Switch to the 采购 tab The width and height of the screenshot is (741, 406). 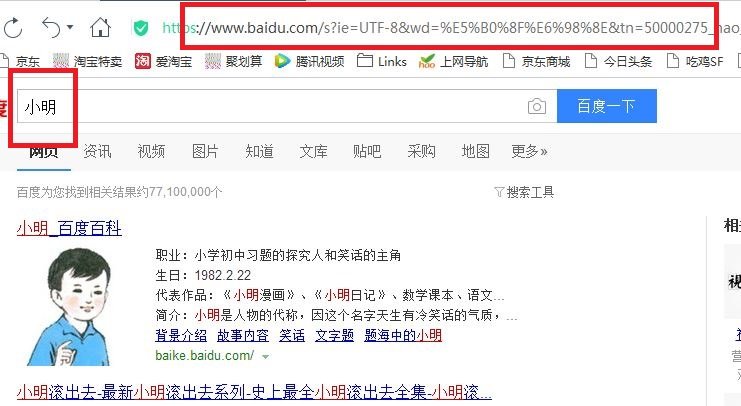pos(422,152)
